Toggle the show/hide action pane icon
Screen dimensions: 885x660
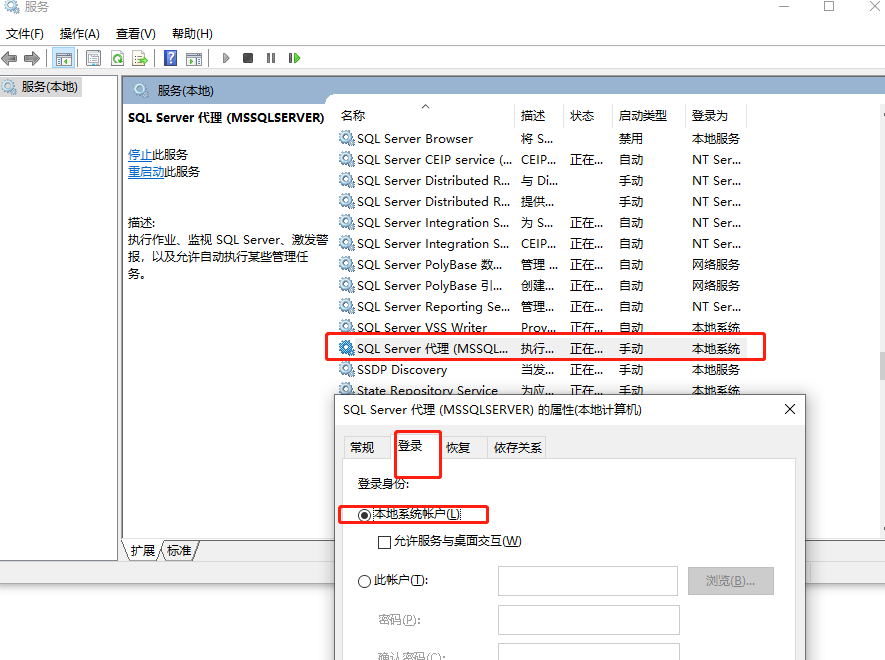[194, 58]
